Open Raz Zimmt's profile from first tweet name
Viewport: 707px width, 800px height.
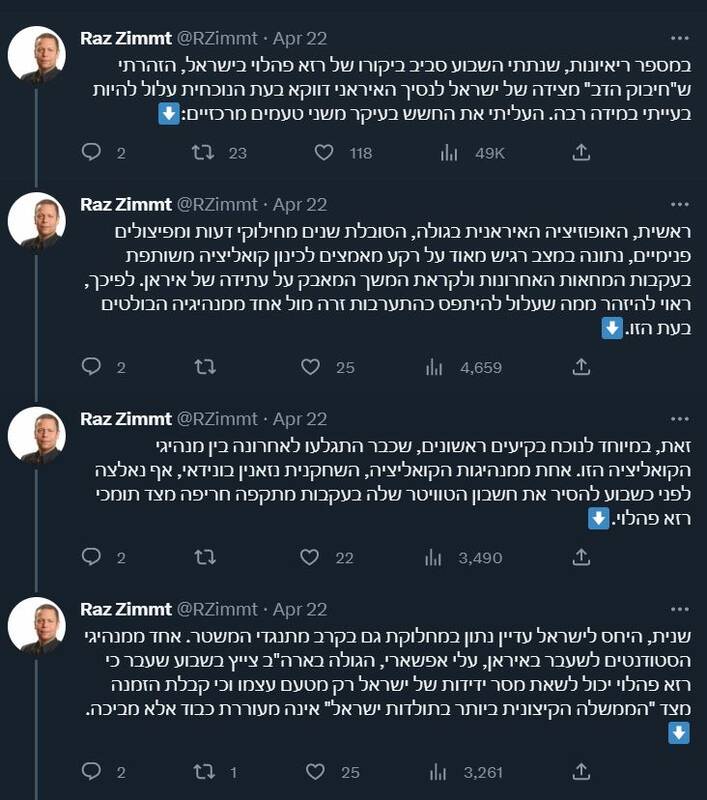coord(125,38)
